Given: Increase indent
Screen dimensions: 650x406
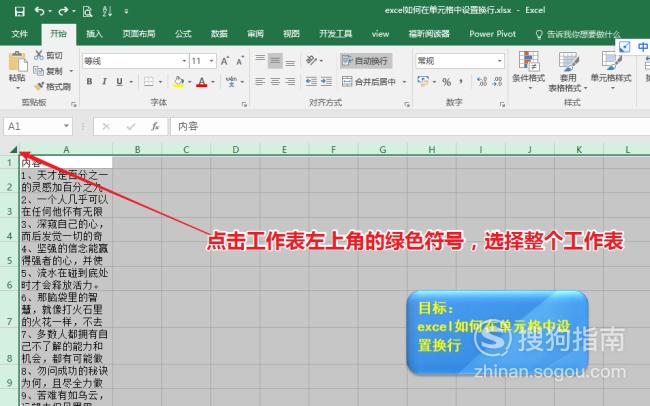Looking at the screenshot, I should 326,82.
